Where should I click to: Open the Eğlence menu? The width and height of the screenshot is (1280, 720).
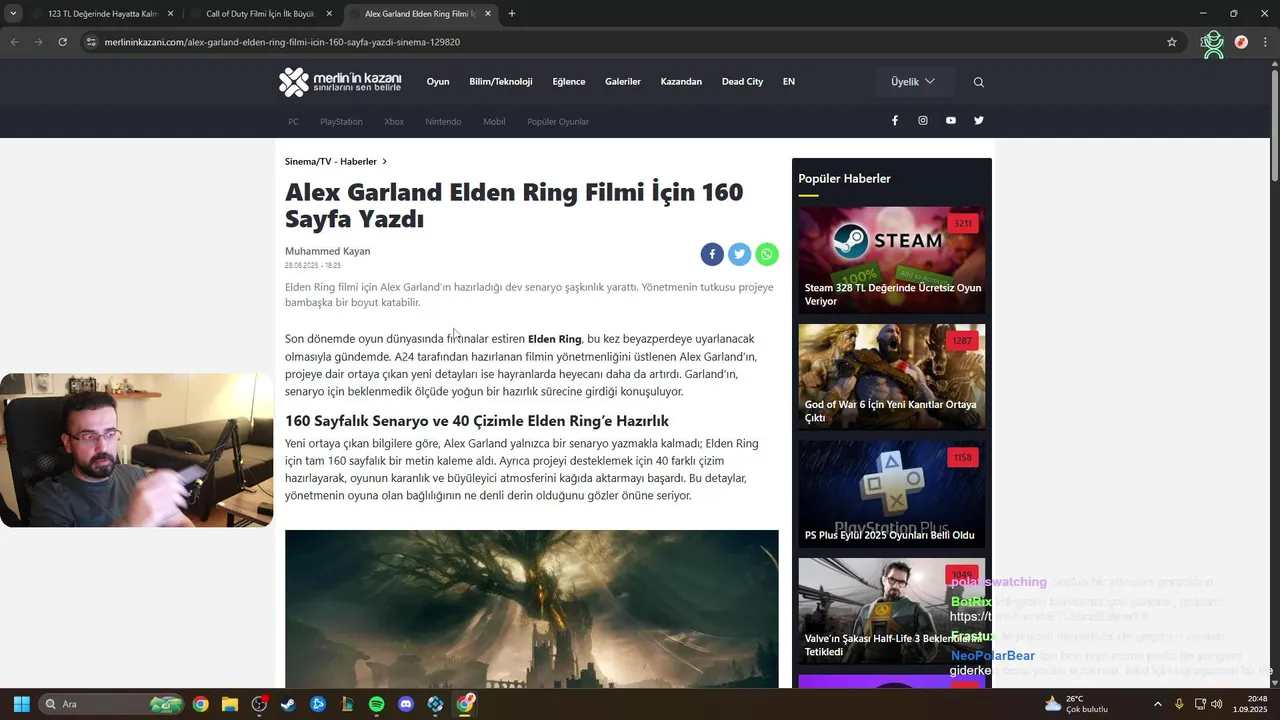(569, 82)
